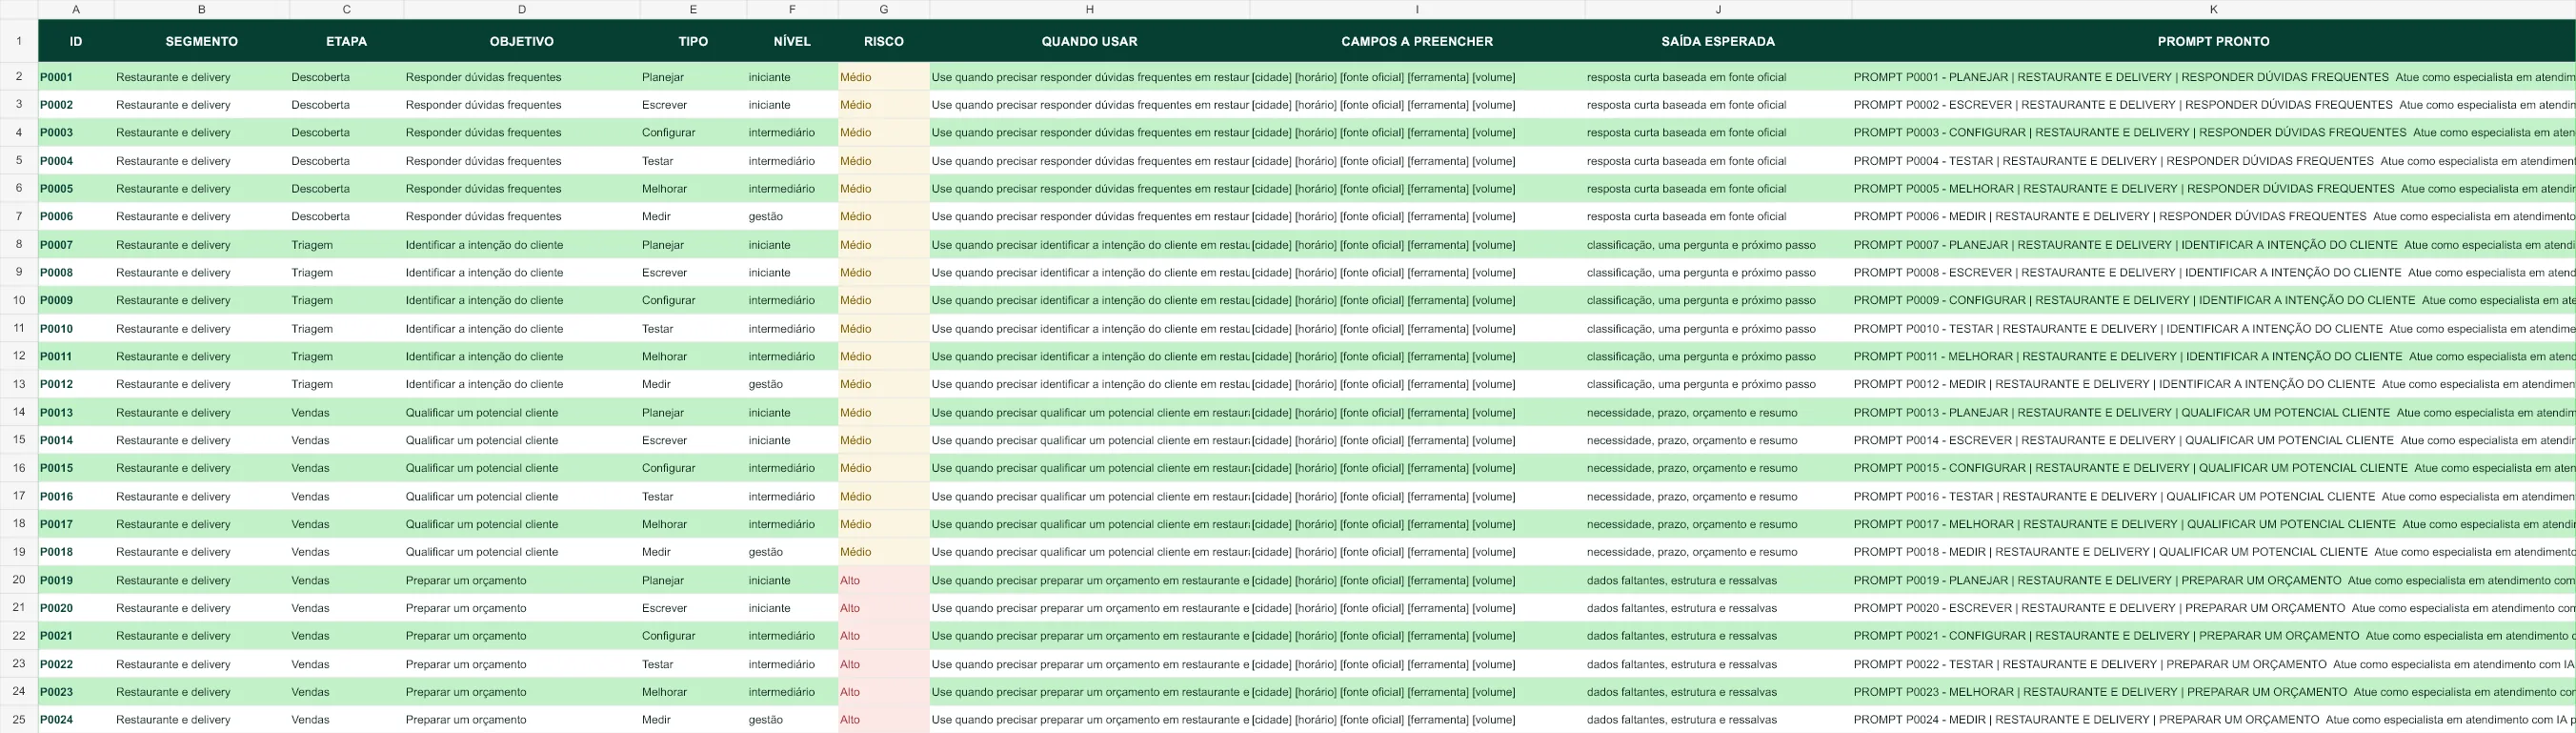
Task: Click Objetivo cell in row P0021
Action: click(x=521, y=635)
